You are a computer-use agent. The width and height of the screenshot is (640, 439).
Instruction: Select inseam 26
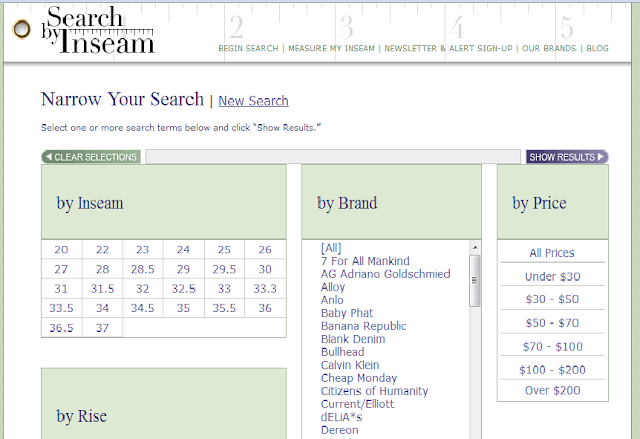click(265, 250)
